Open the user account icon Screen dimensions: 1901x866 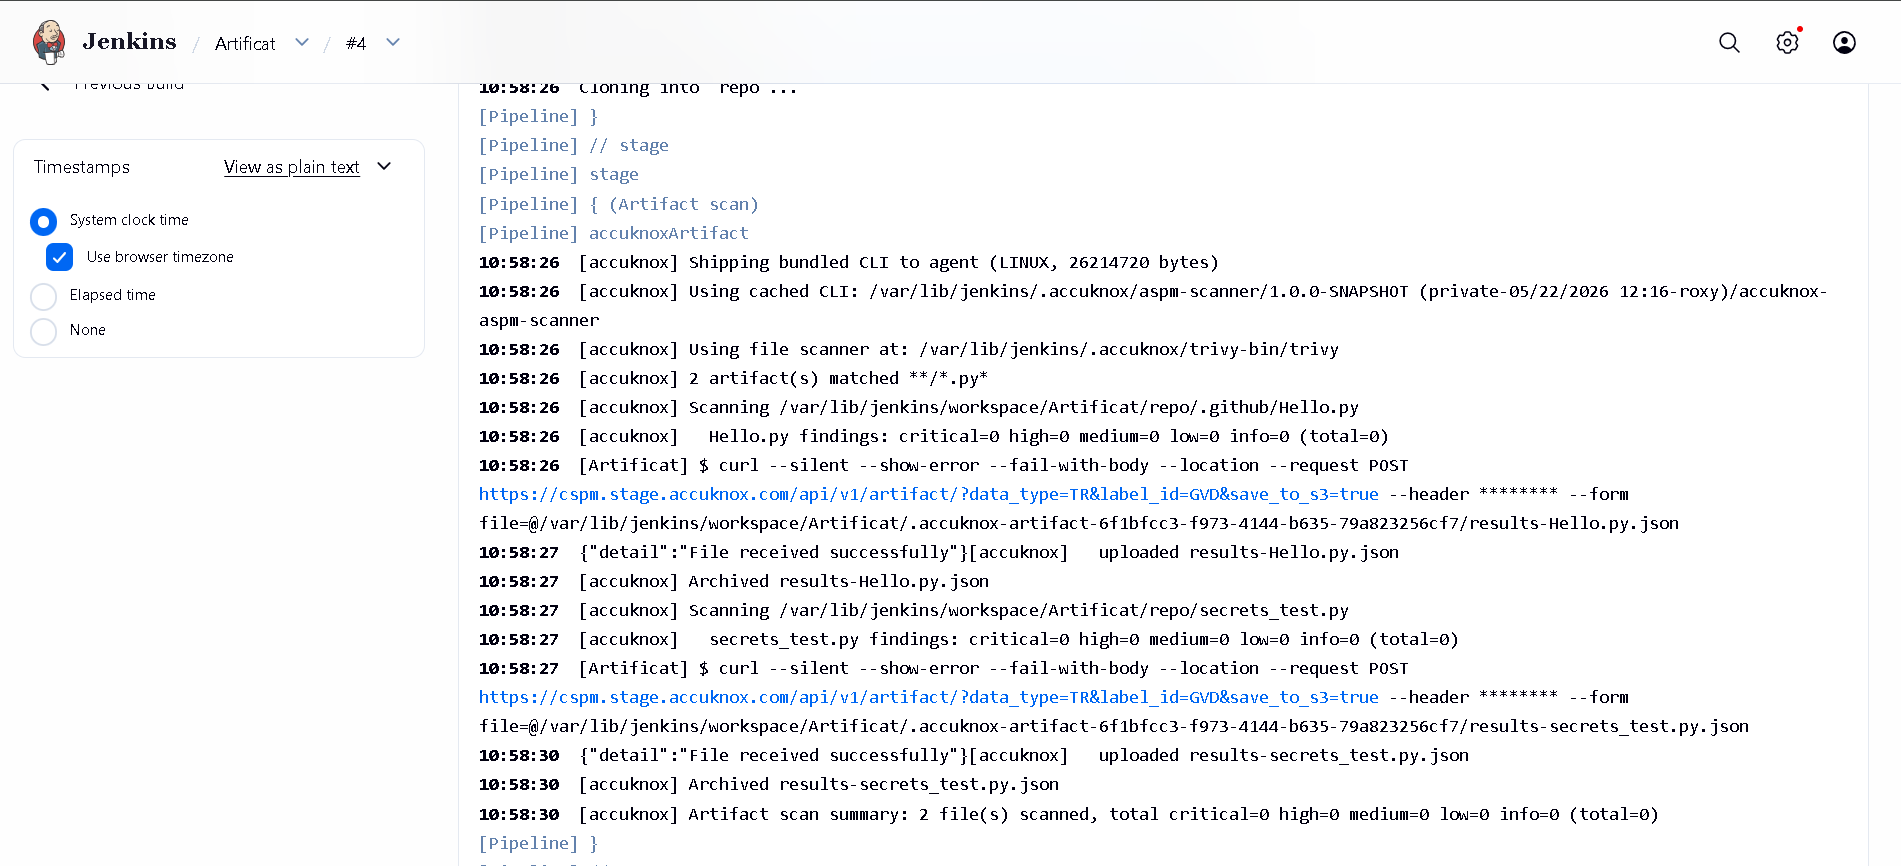[1844, 42]
